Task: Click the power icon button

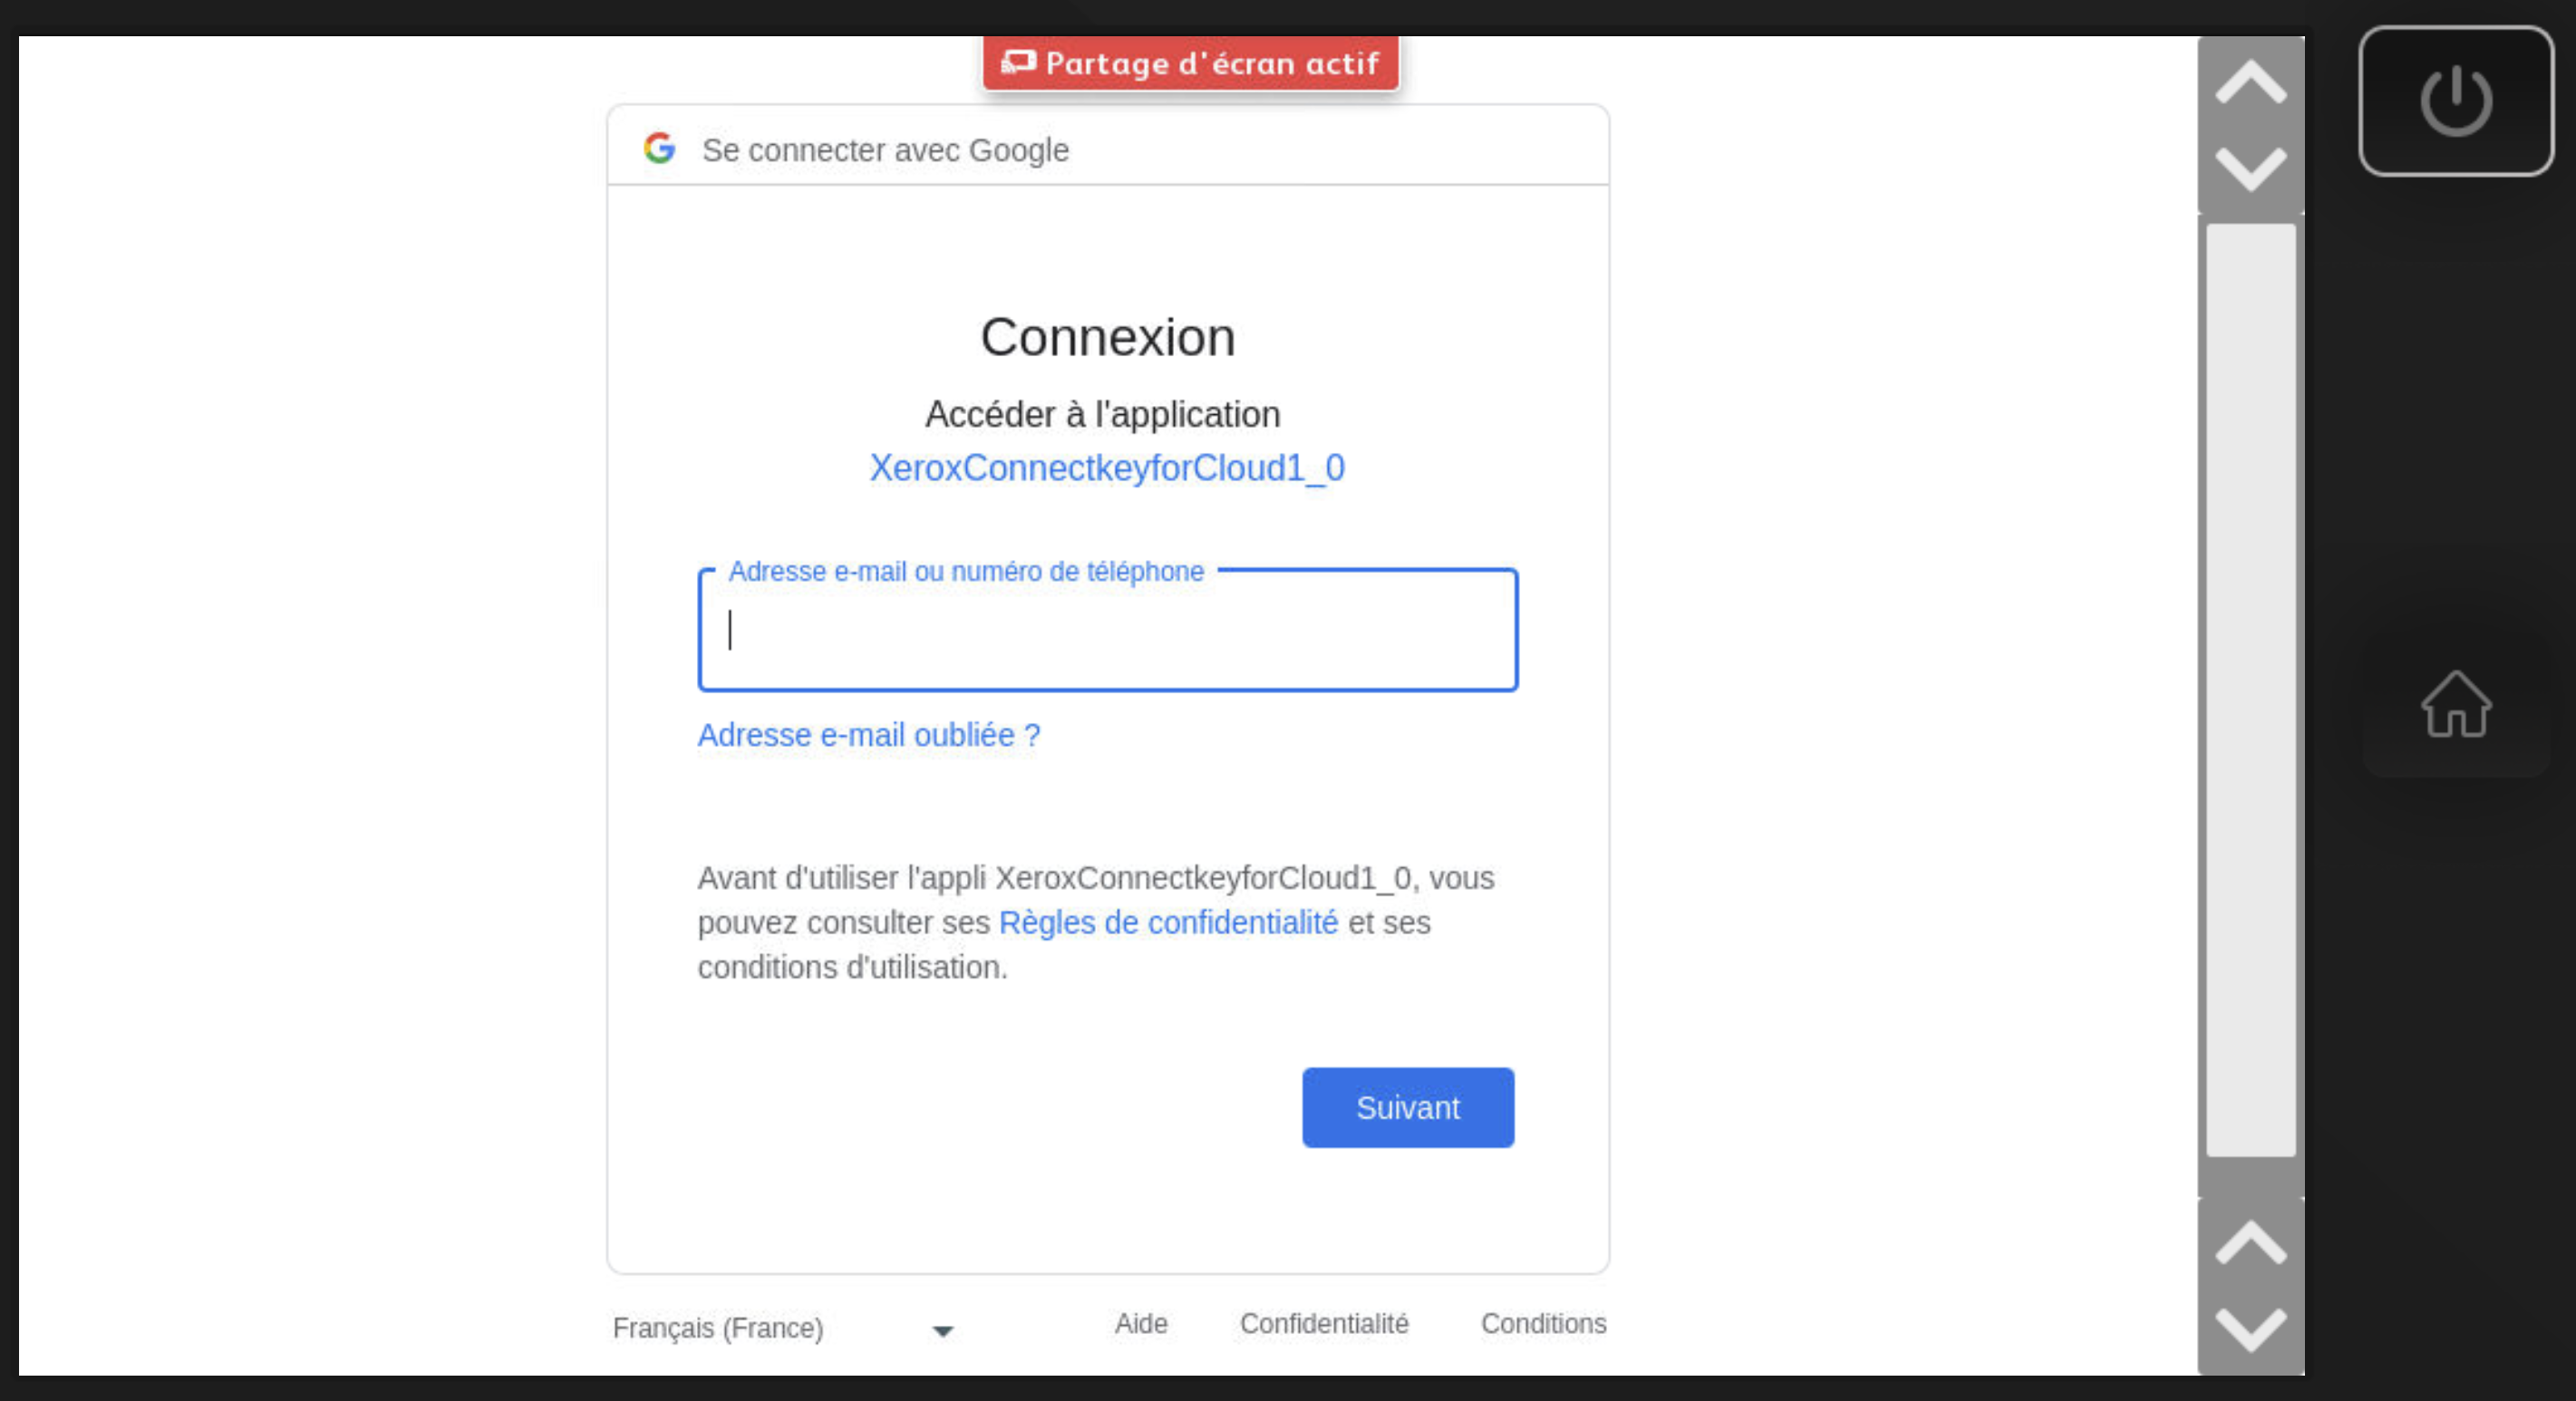Action: pos(2455,101)
